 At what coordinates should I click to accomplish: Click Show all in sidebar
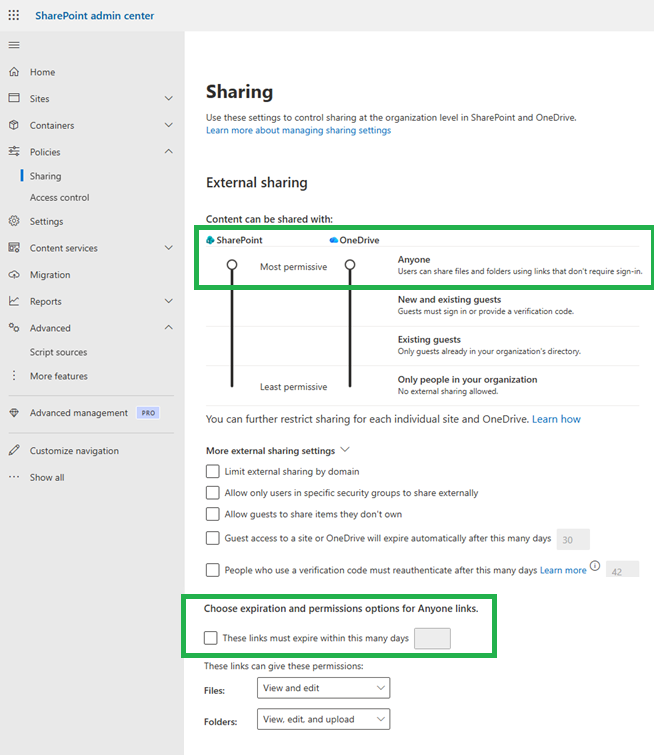tap(47, 477)
